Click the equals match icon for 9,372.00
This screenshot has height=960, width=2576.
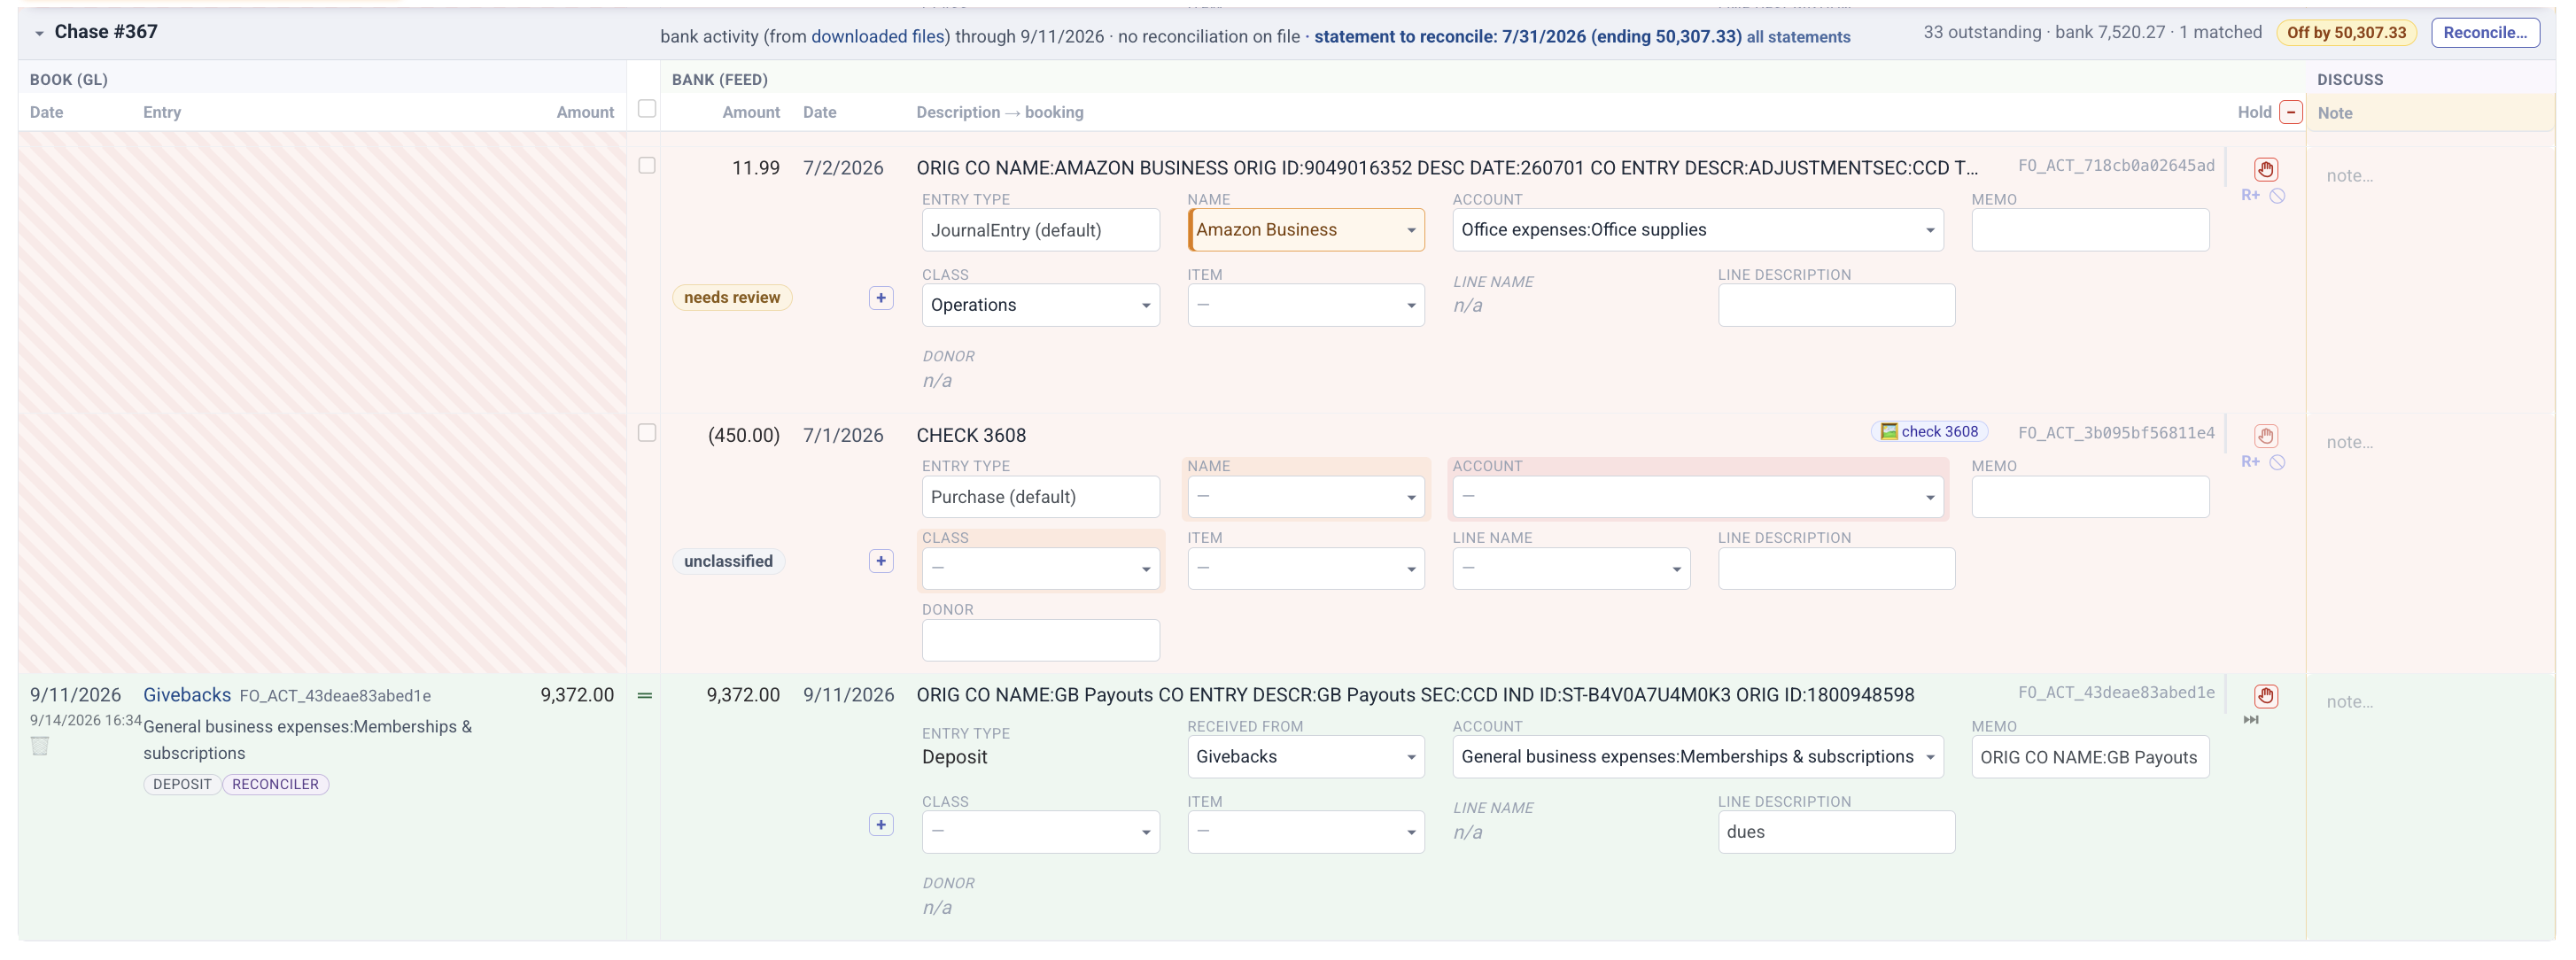click(x=645, y=696)
